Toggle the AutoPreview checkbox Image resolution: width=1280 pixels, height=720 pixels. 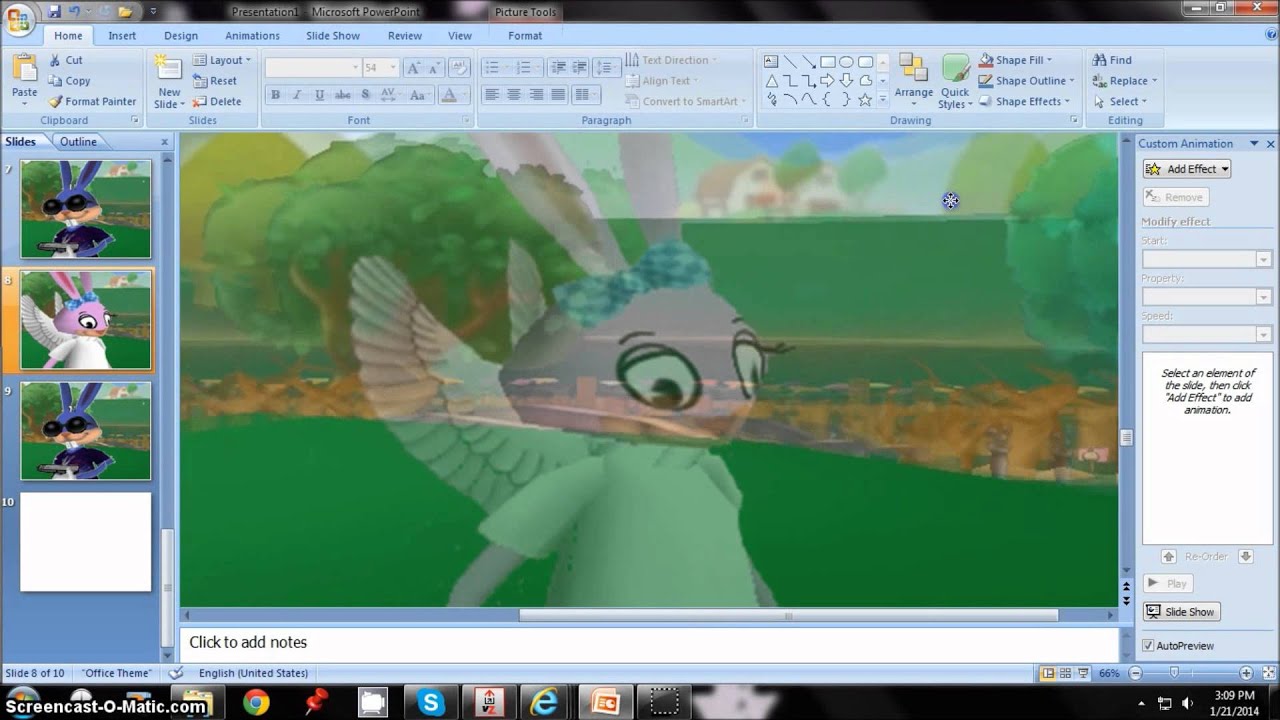tap(1148, 646)
